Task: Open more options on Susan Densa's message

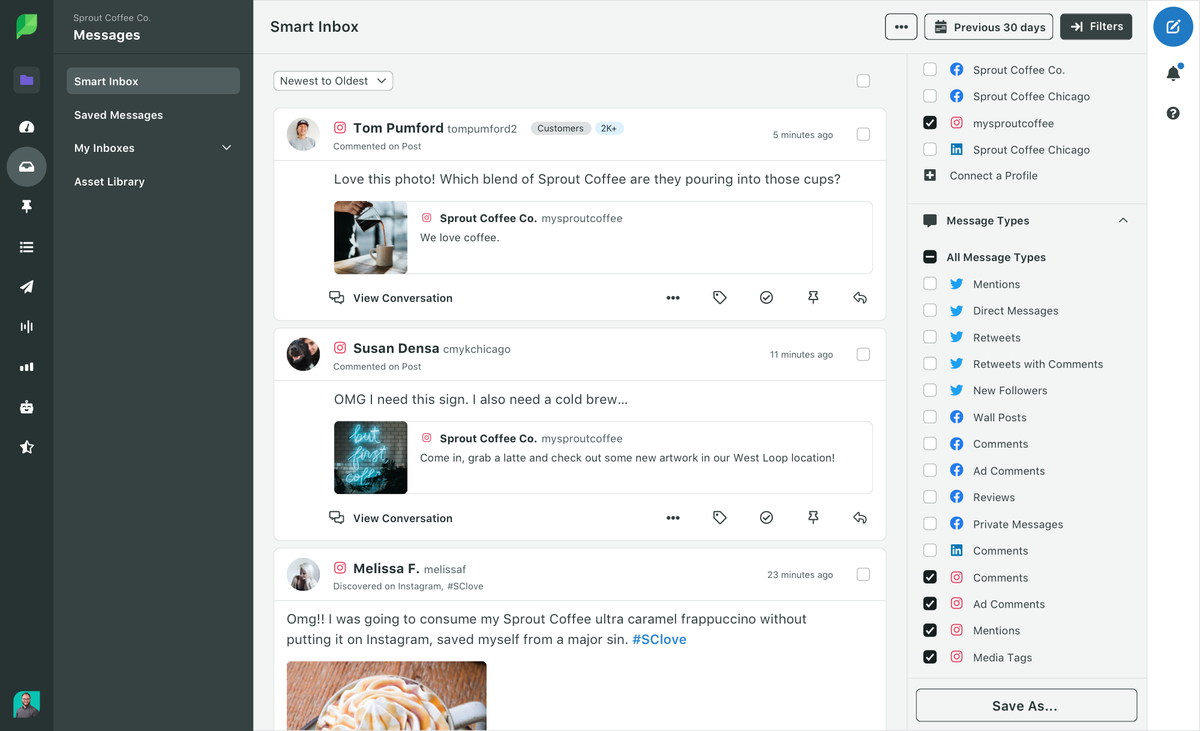Action: [673, 518]
